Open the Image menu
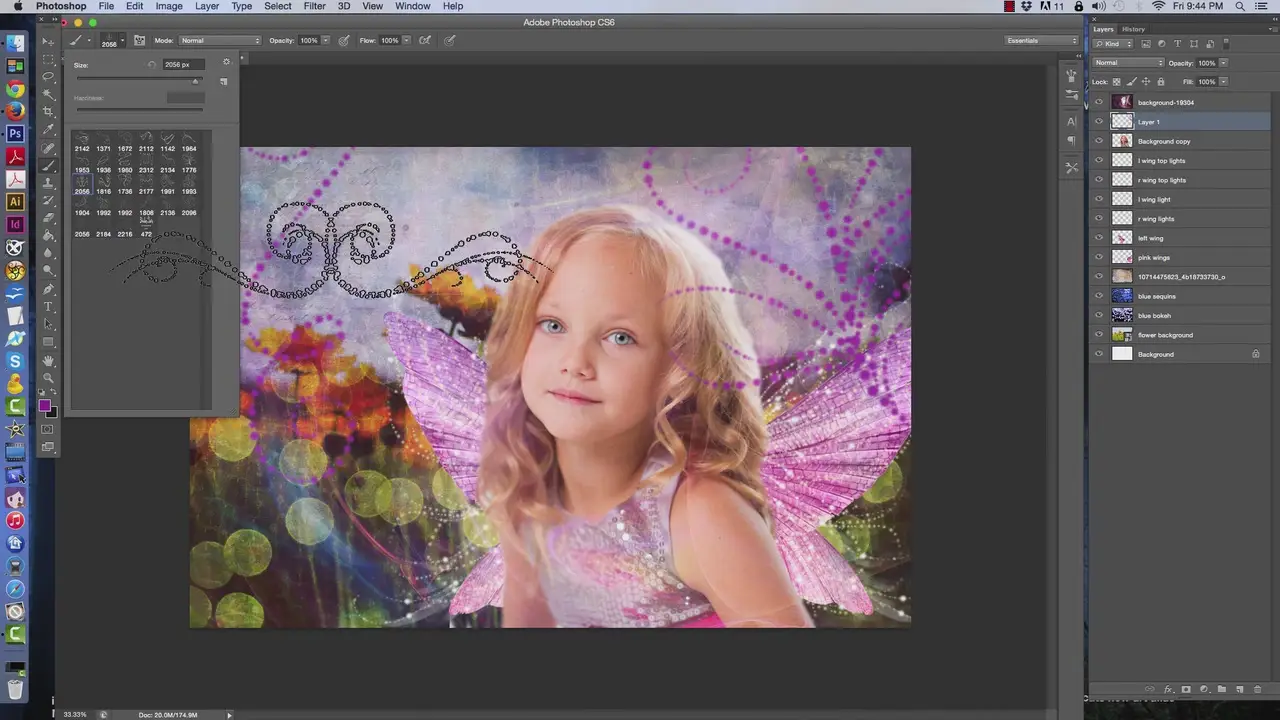This screenshot has height=720, width=1280. coord(169,6)
